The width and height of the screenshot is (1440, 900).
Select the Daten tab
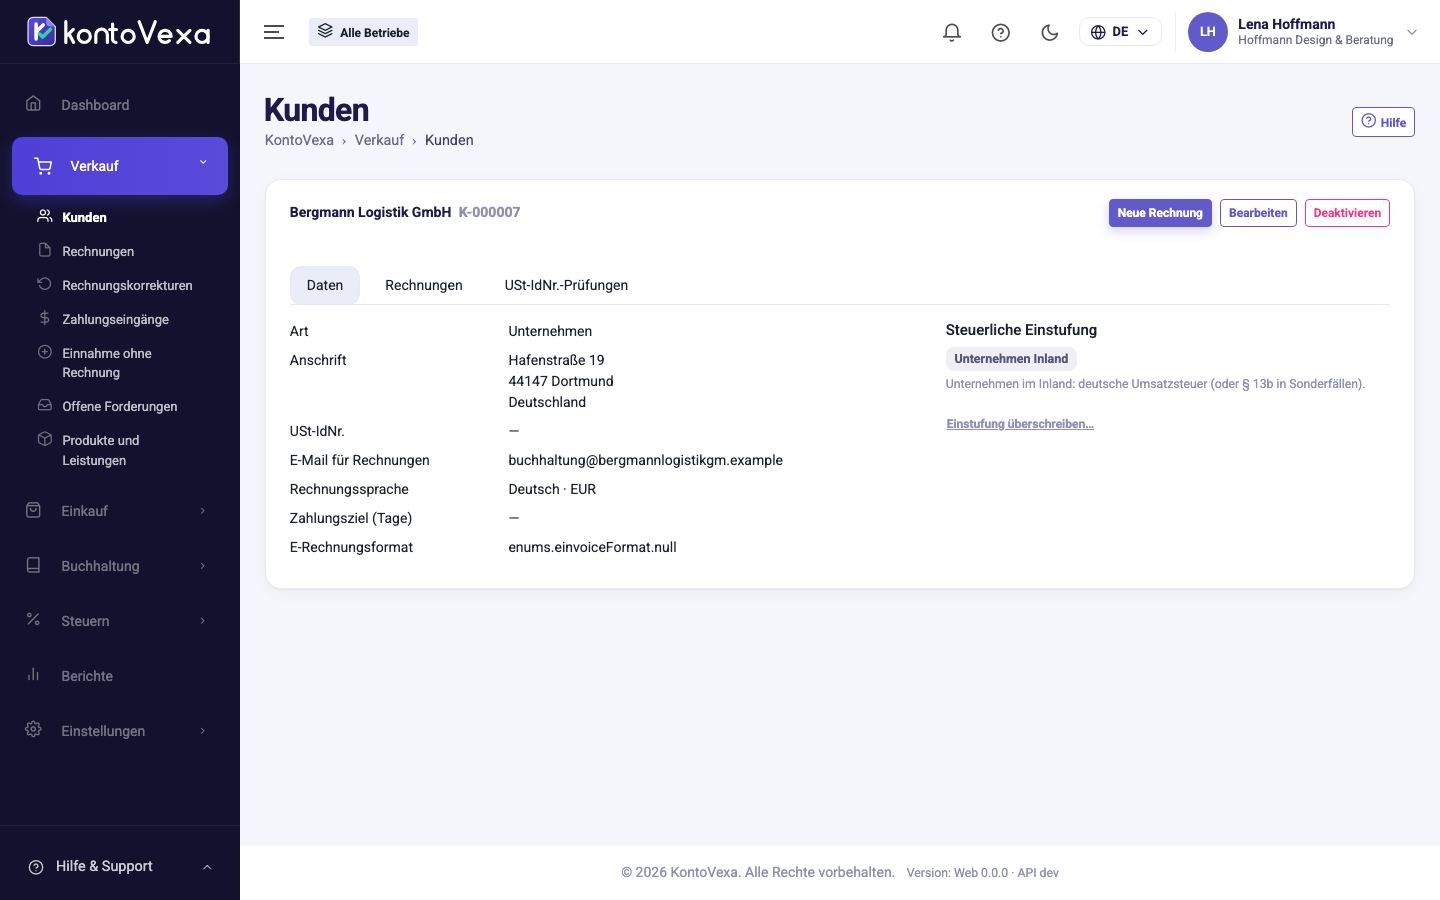(325, 285)
